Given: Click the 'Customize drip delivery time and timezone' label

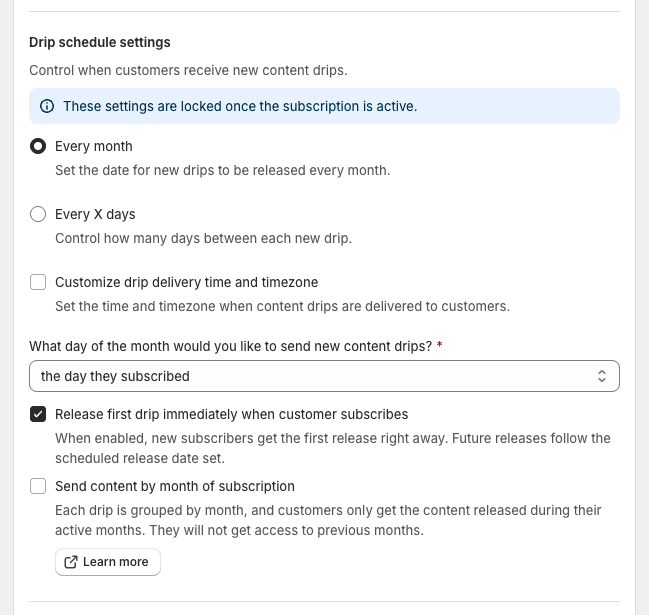Looking at the screenshot, I should coord(186,282).
